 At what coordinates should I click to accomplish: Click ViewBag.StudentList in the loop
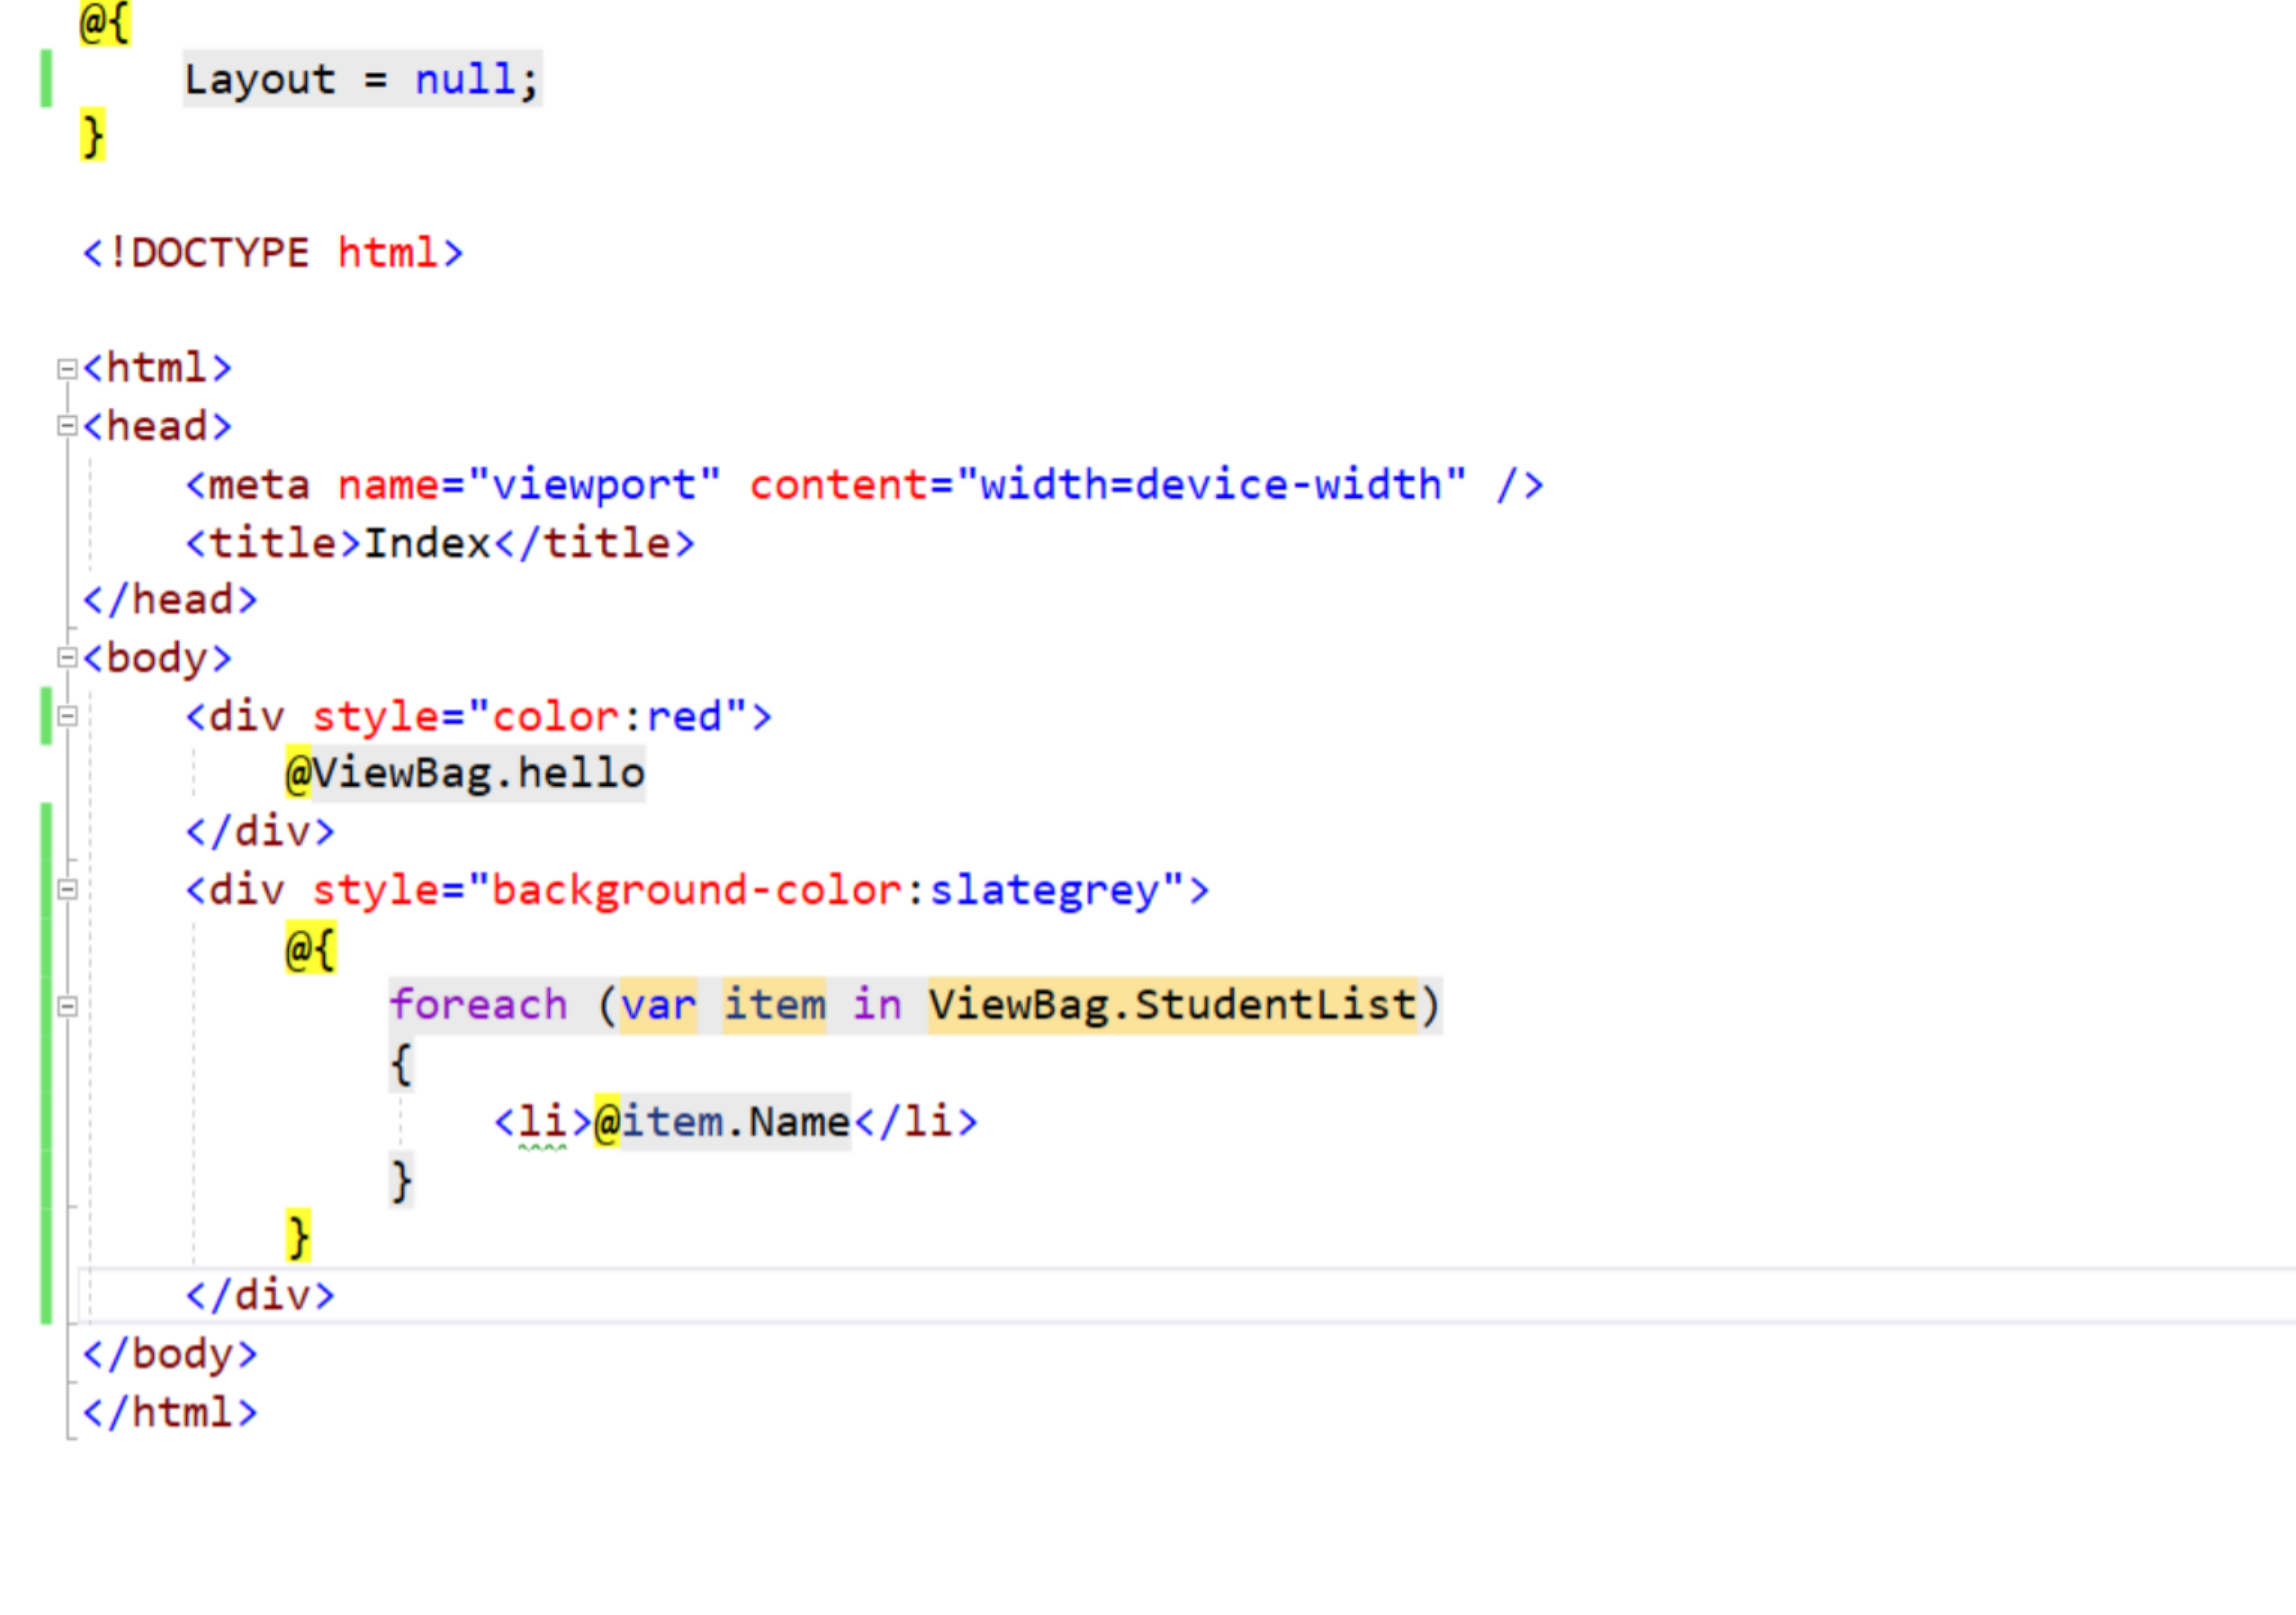coord(1172,1005)
